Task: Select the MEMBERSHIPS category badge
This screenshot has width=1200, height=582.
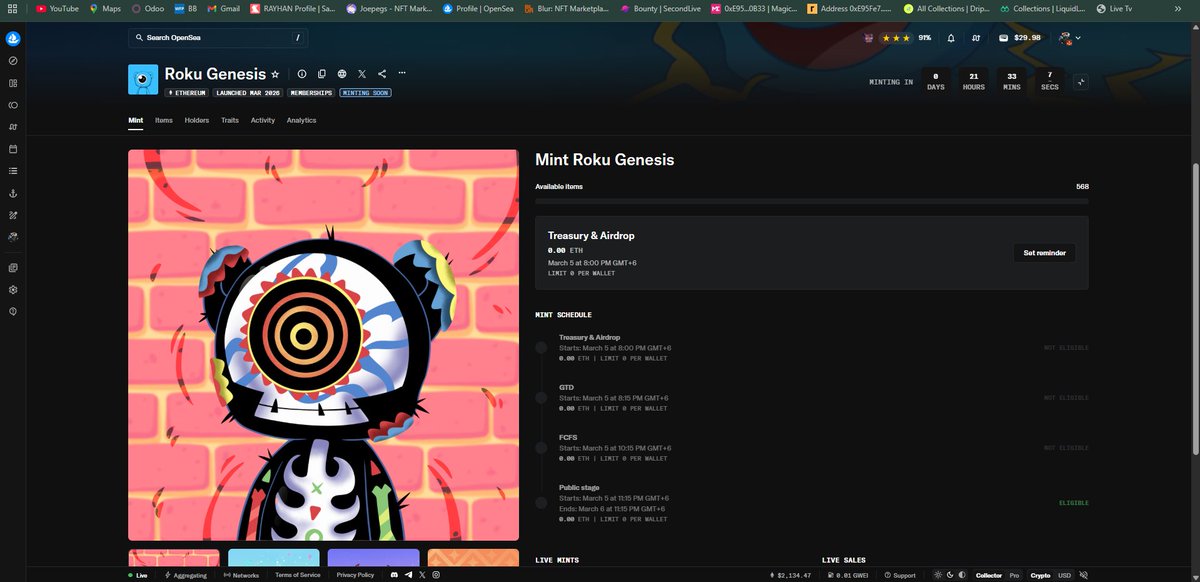Action: (311, 93)
